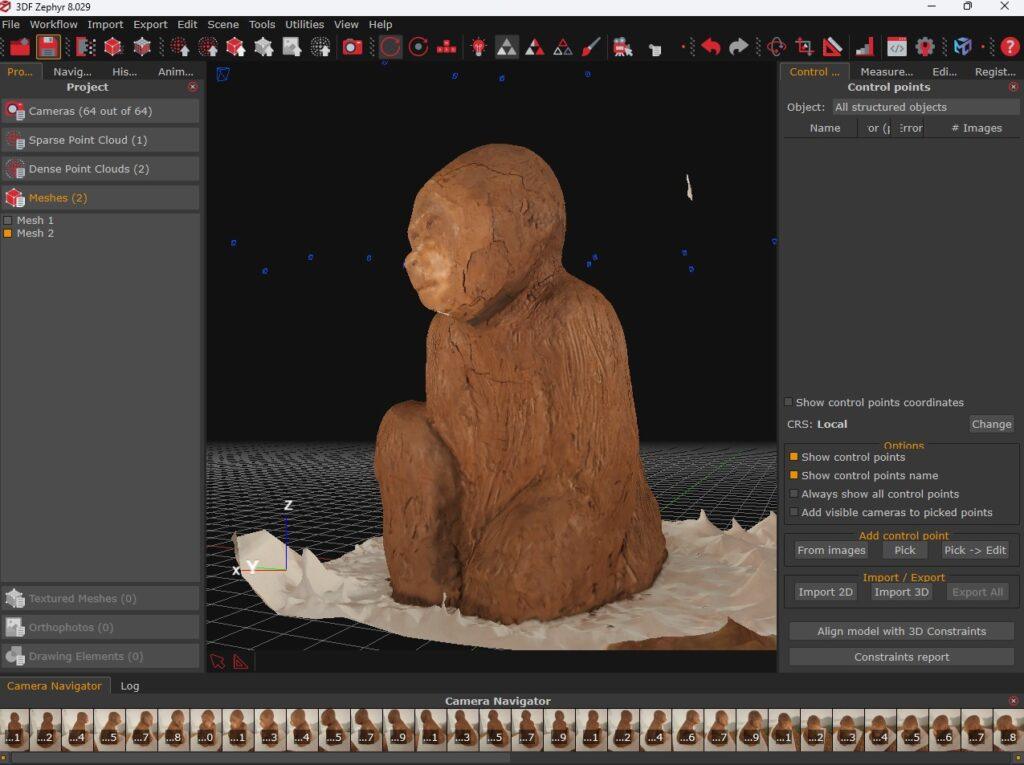Switch to the Log tab
Screen dimensions: 1024x765
pyautogui.click(x=130, y=686)
